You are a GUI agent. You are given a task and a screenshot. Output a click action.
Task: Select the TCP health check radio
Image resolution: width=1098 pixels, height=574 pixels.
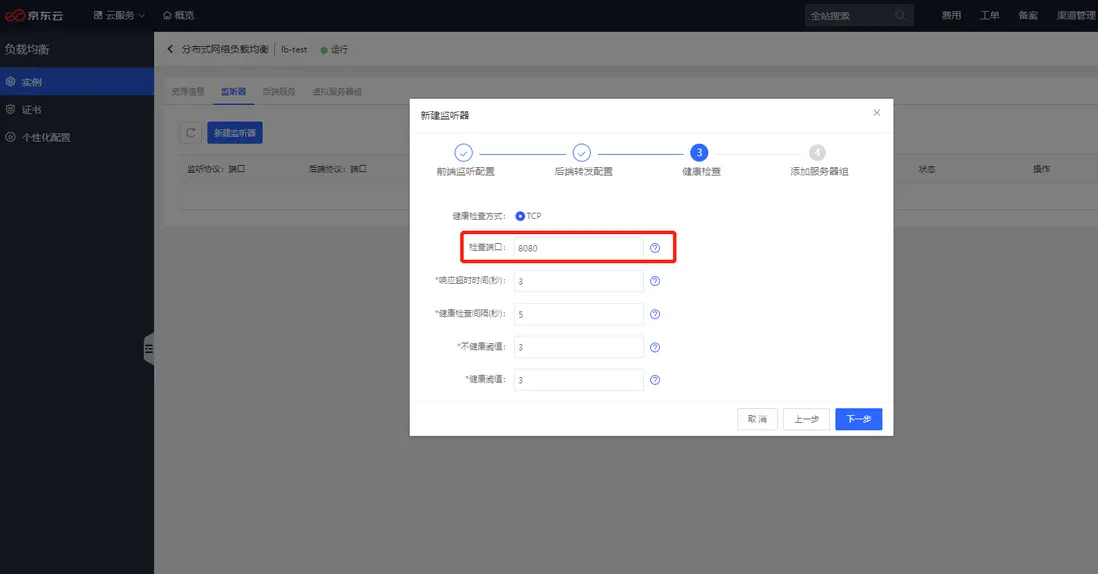pos(520,216)
